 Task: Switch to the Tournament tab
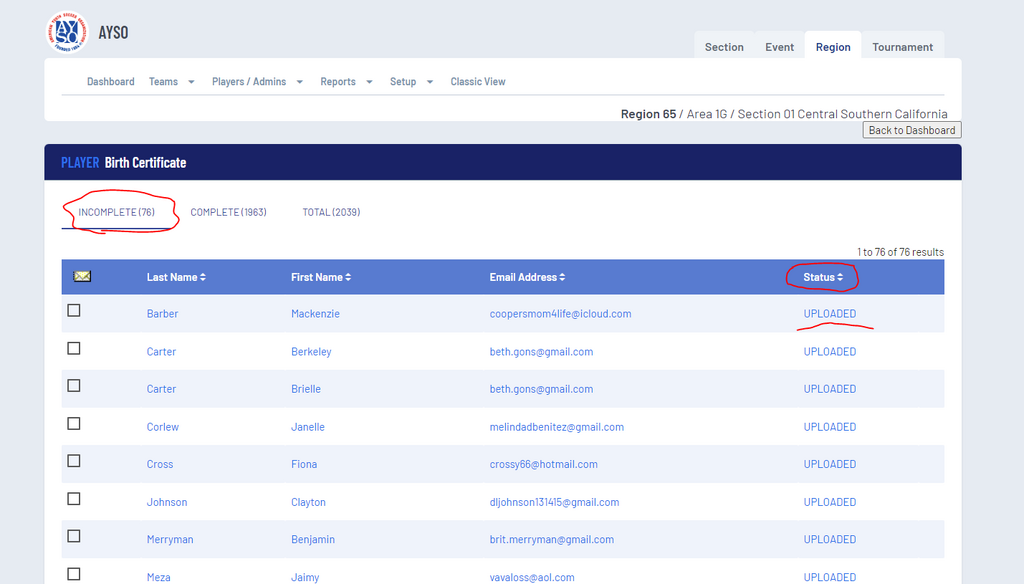(x=902, y=47)
